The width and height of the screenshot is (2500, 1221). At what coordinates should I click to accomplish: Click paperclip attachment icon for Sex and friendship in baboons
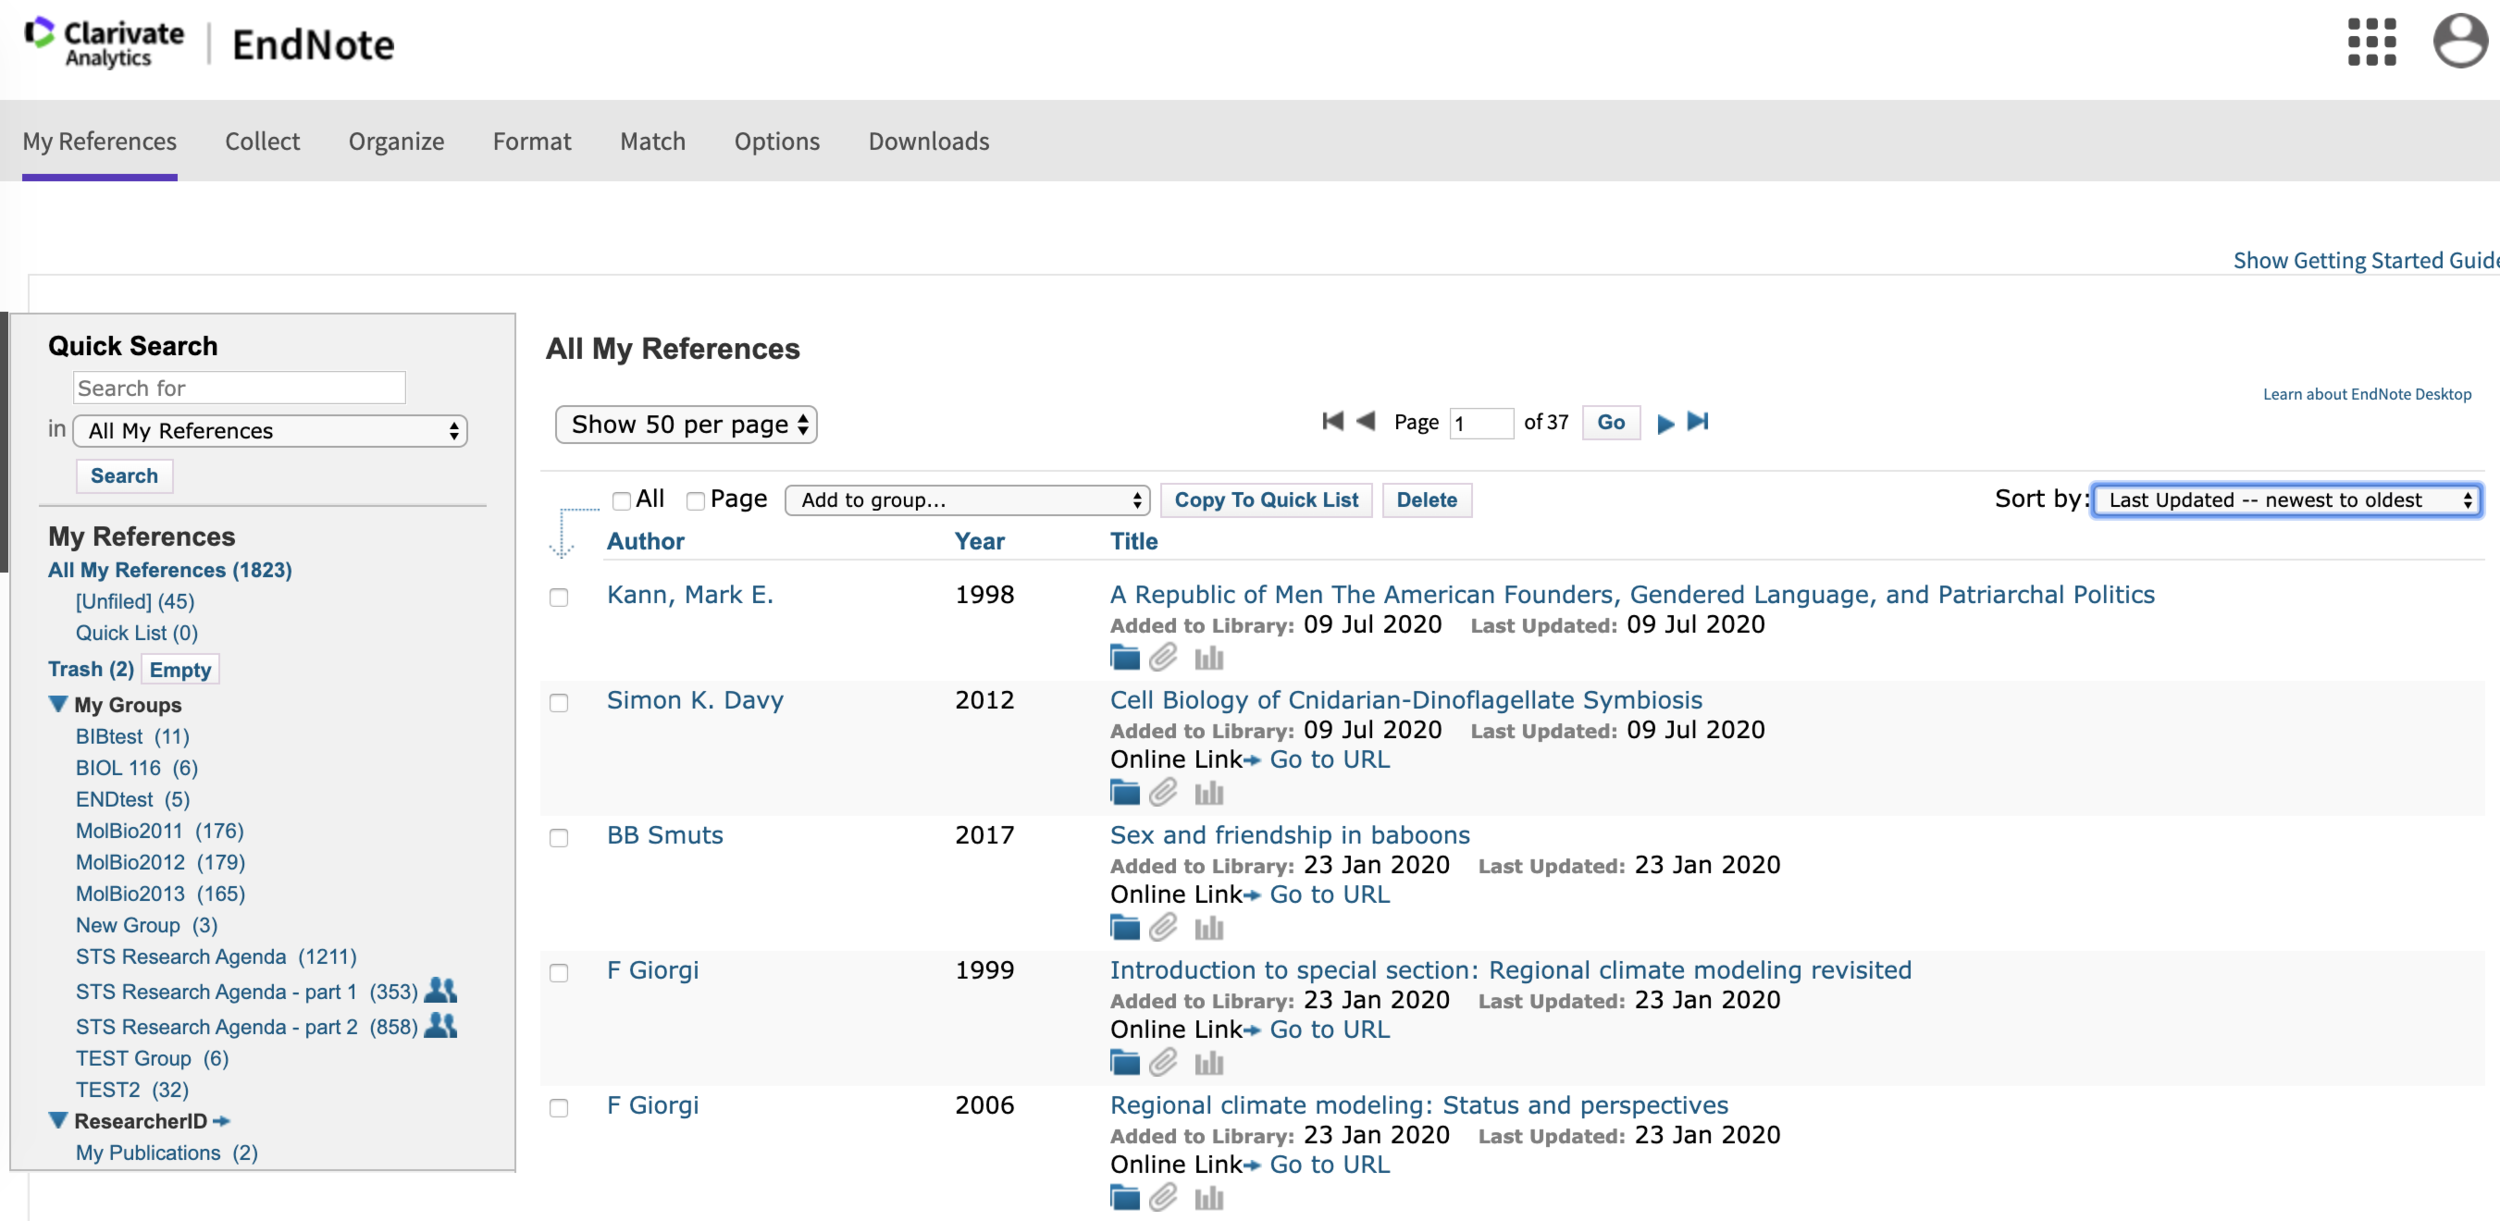tap(1163, 928)
